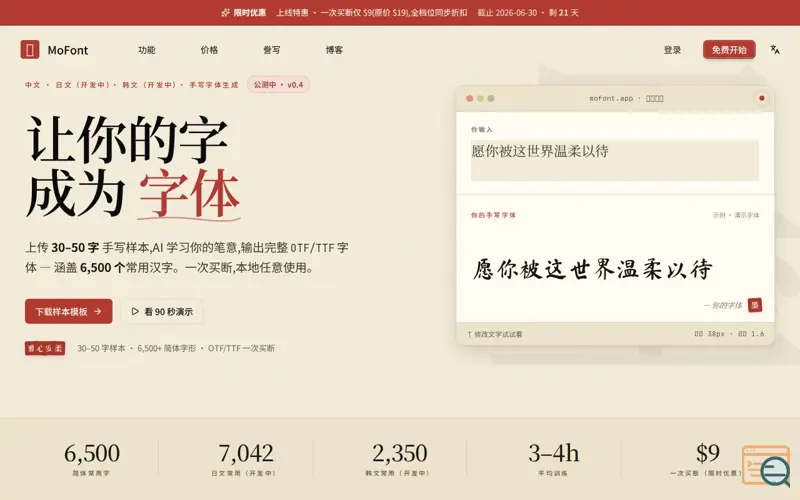Click the 你的手写字体 section label
The width and height of the screenshot is (800, 500).
coord(493,215)
